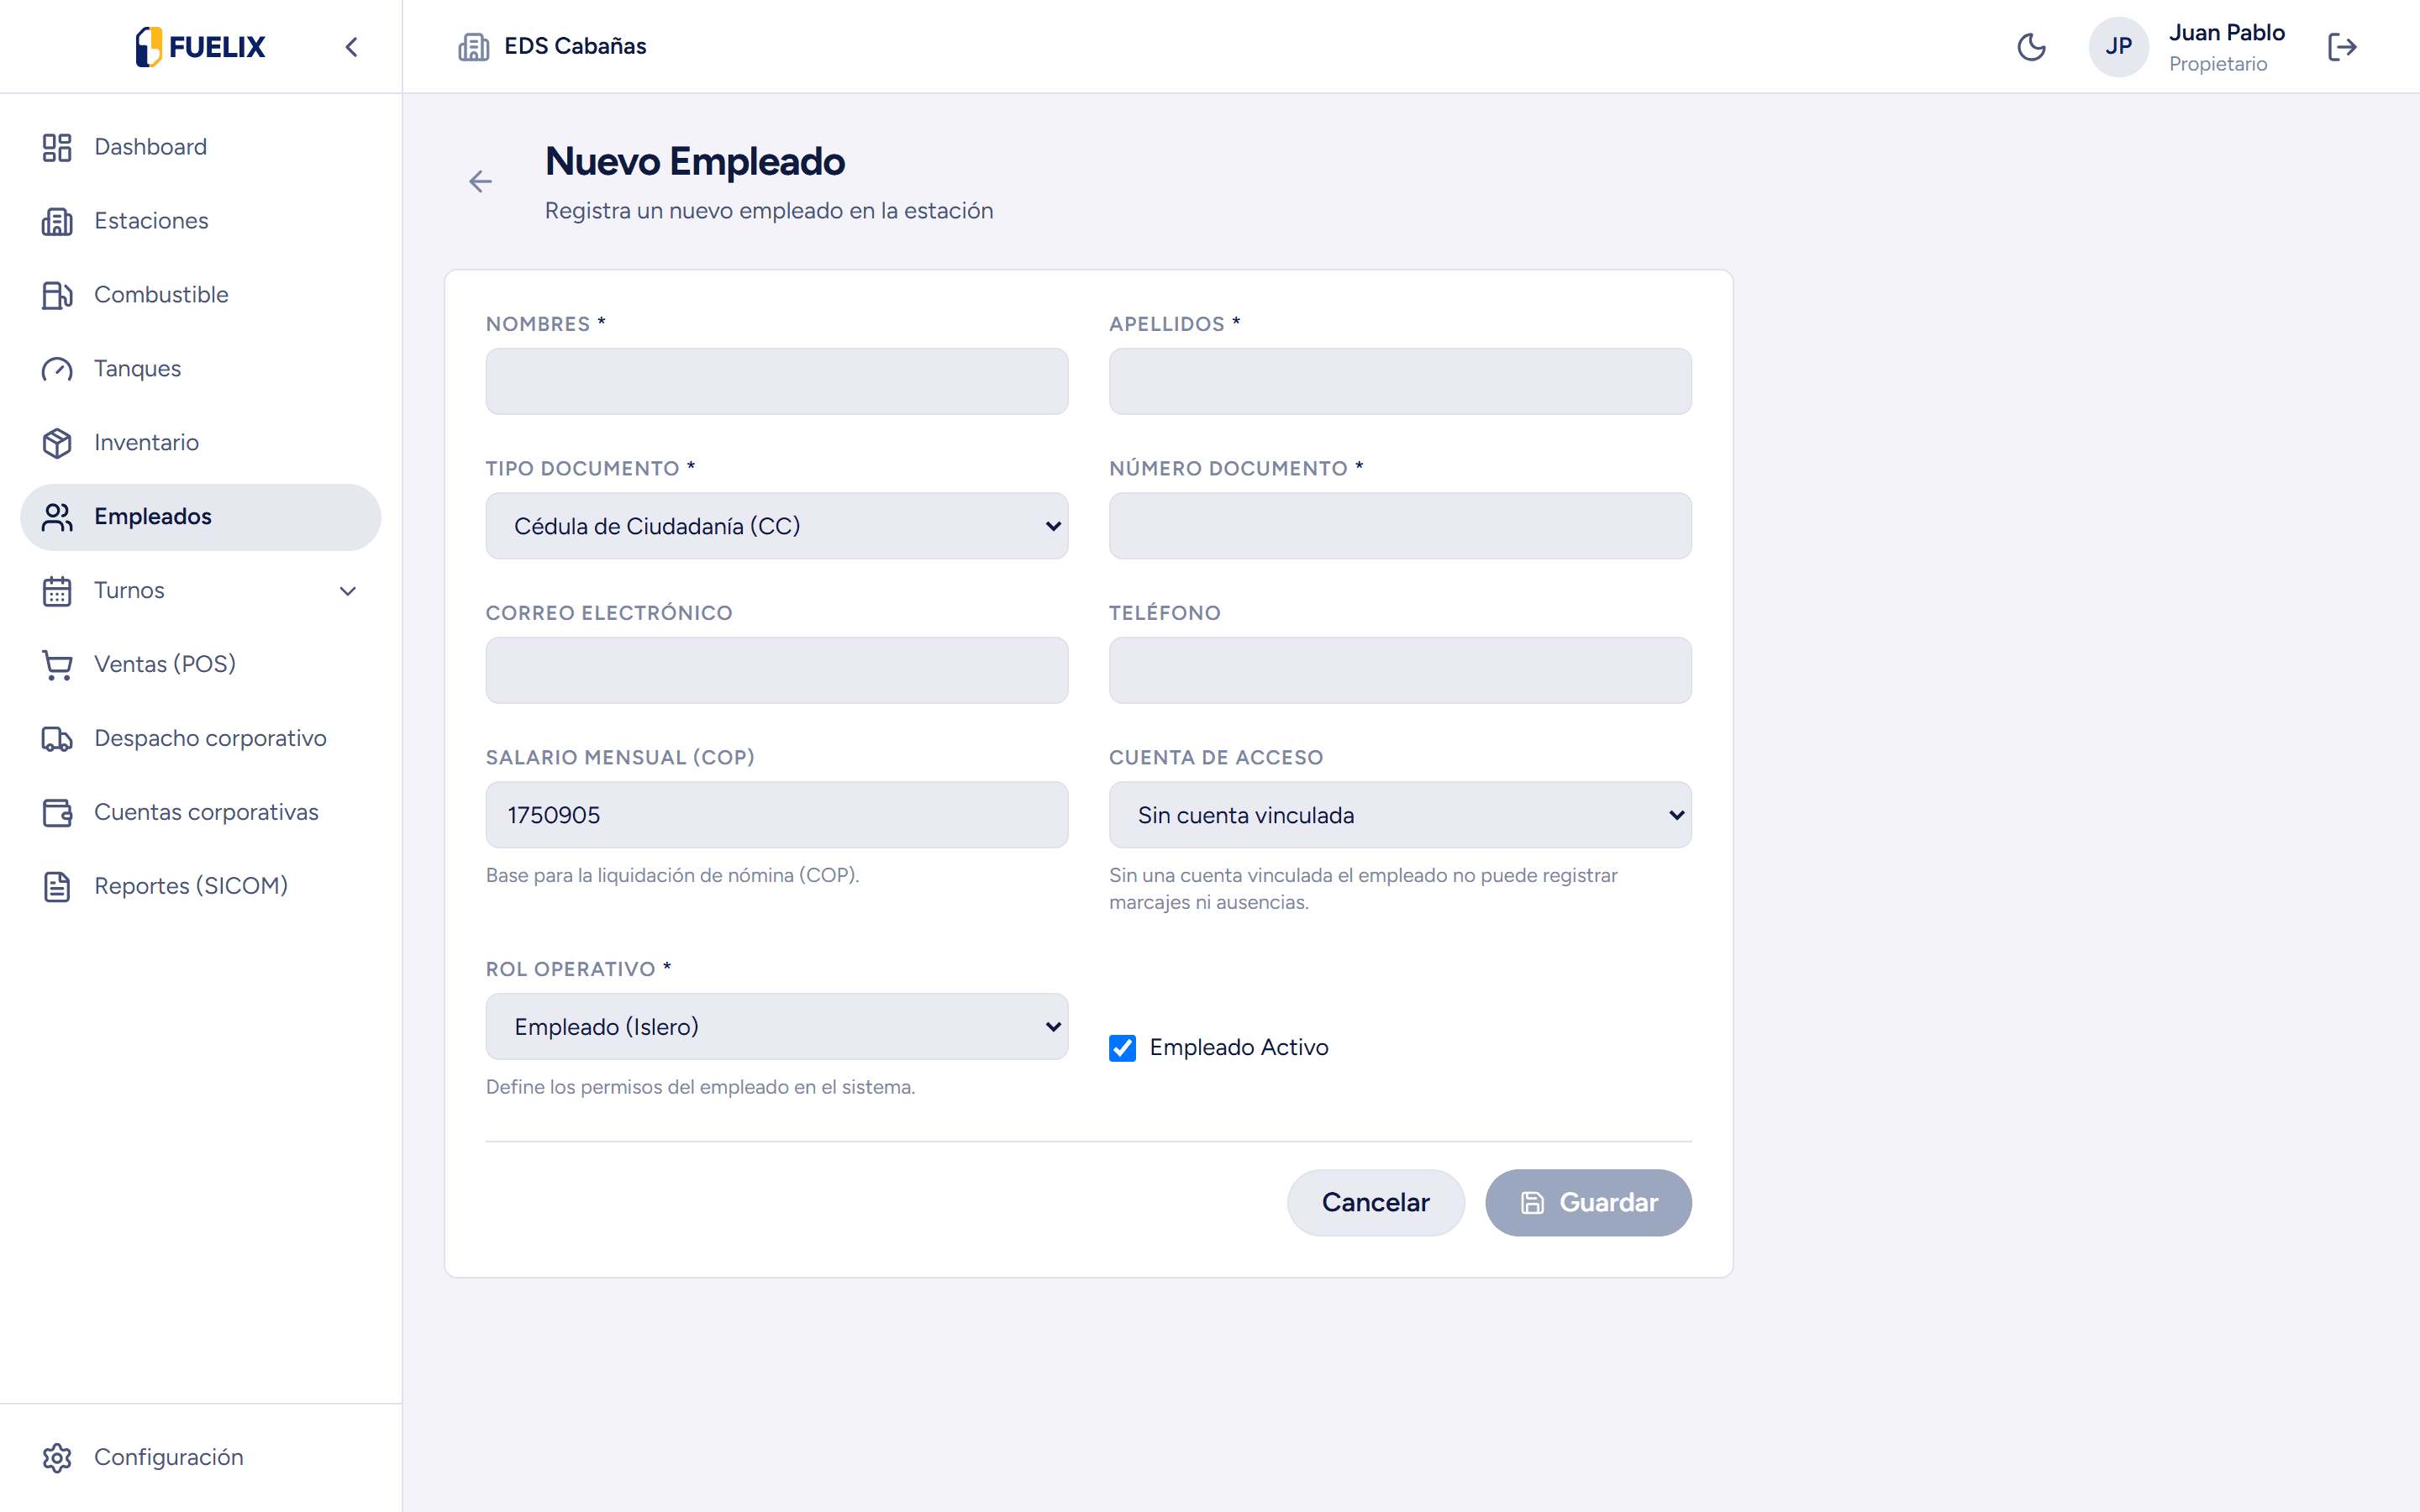Click the Empleados people icon
Image resolution: width=2420 pixels, height=1512 pixels.
(57, 517)
